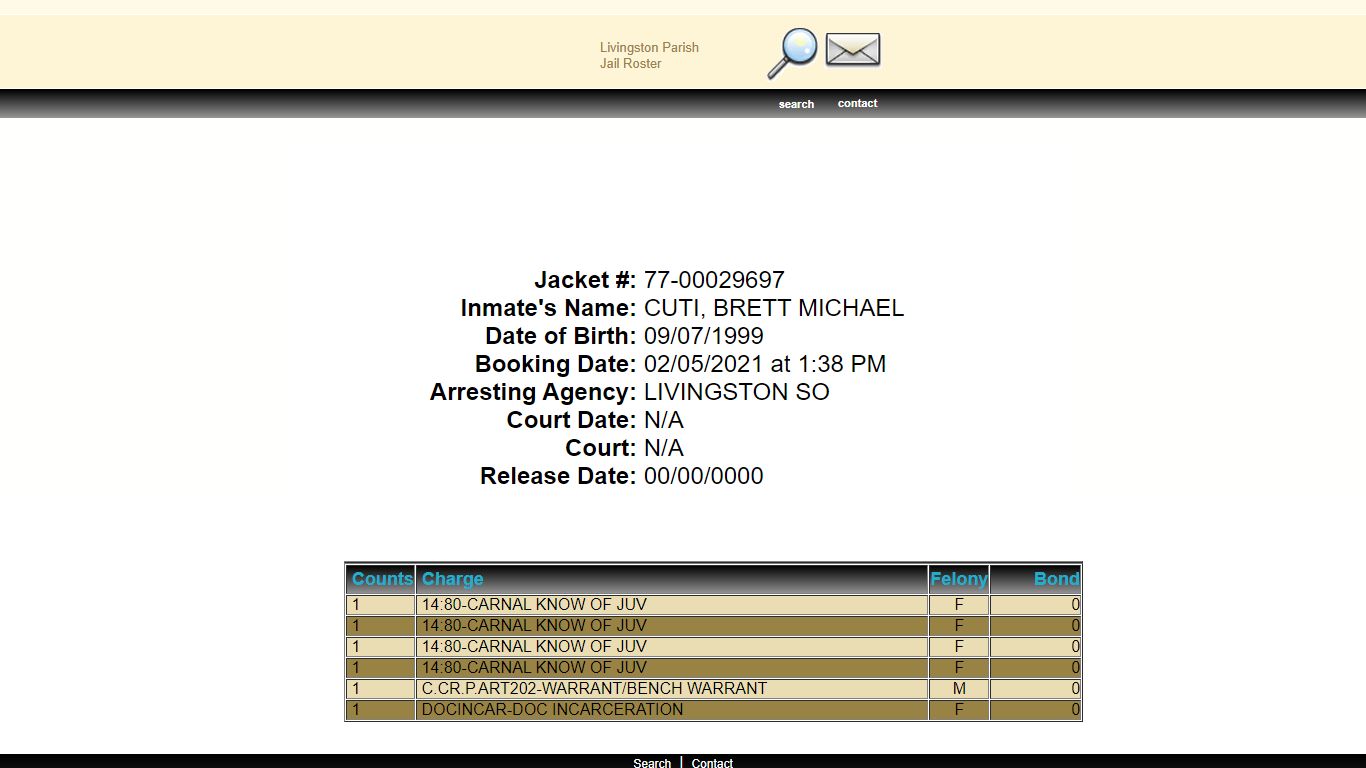Click the M value in the bench warrant row
The width and height of the screenshot is (1366, 768).
959,689
